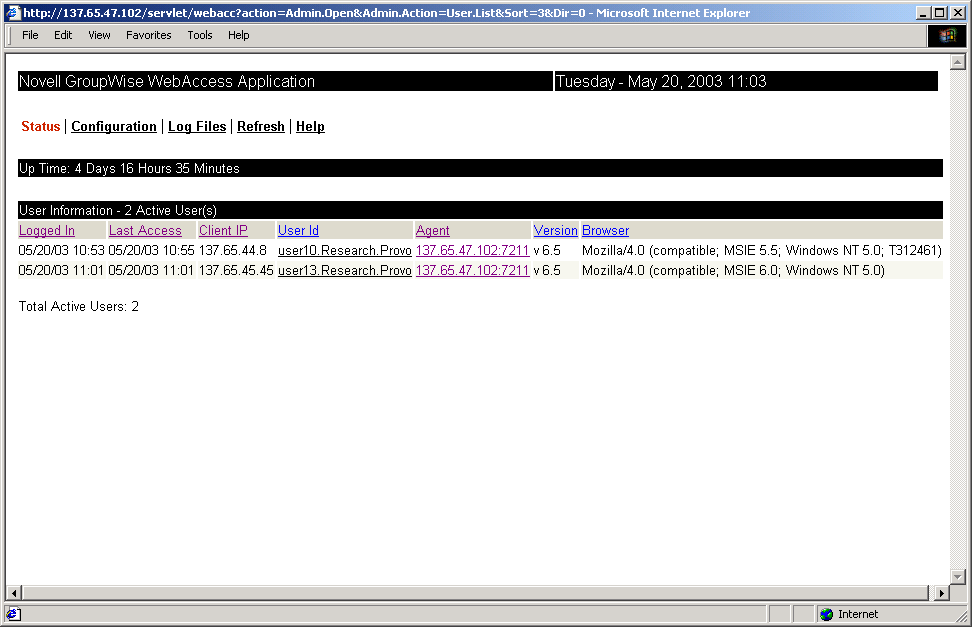
Task: Open details for user10.Research.Provo
Action: coord(344,251)
